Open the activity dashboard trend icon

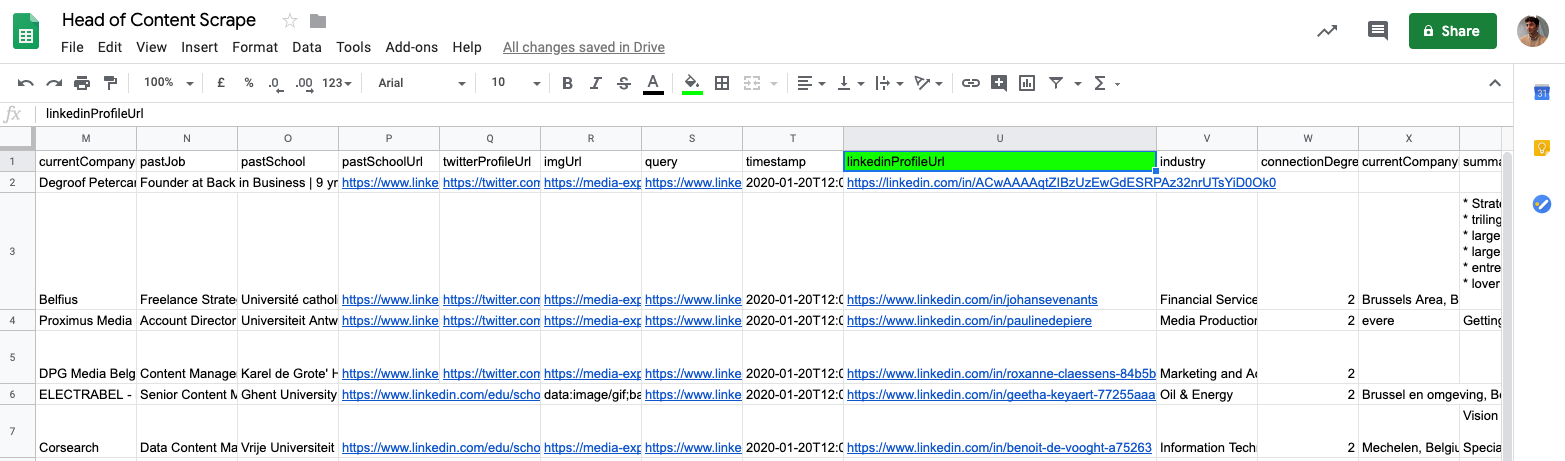[1327, 31]
